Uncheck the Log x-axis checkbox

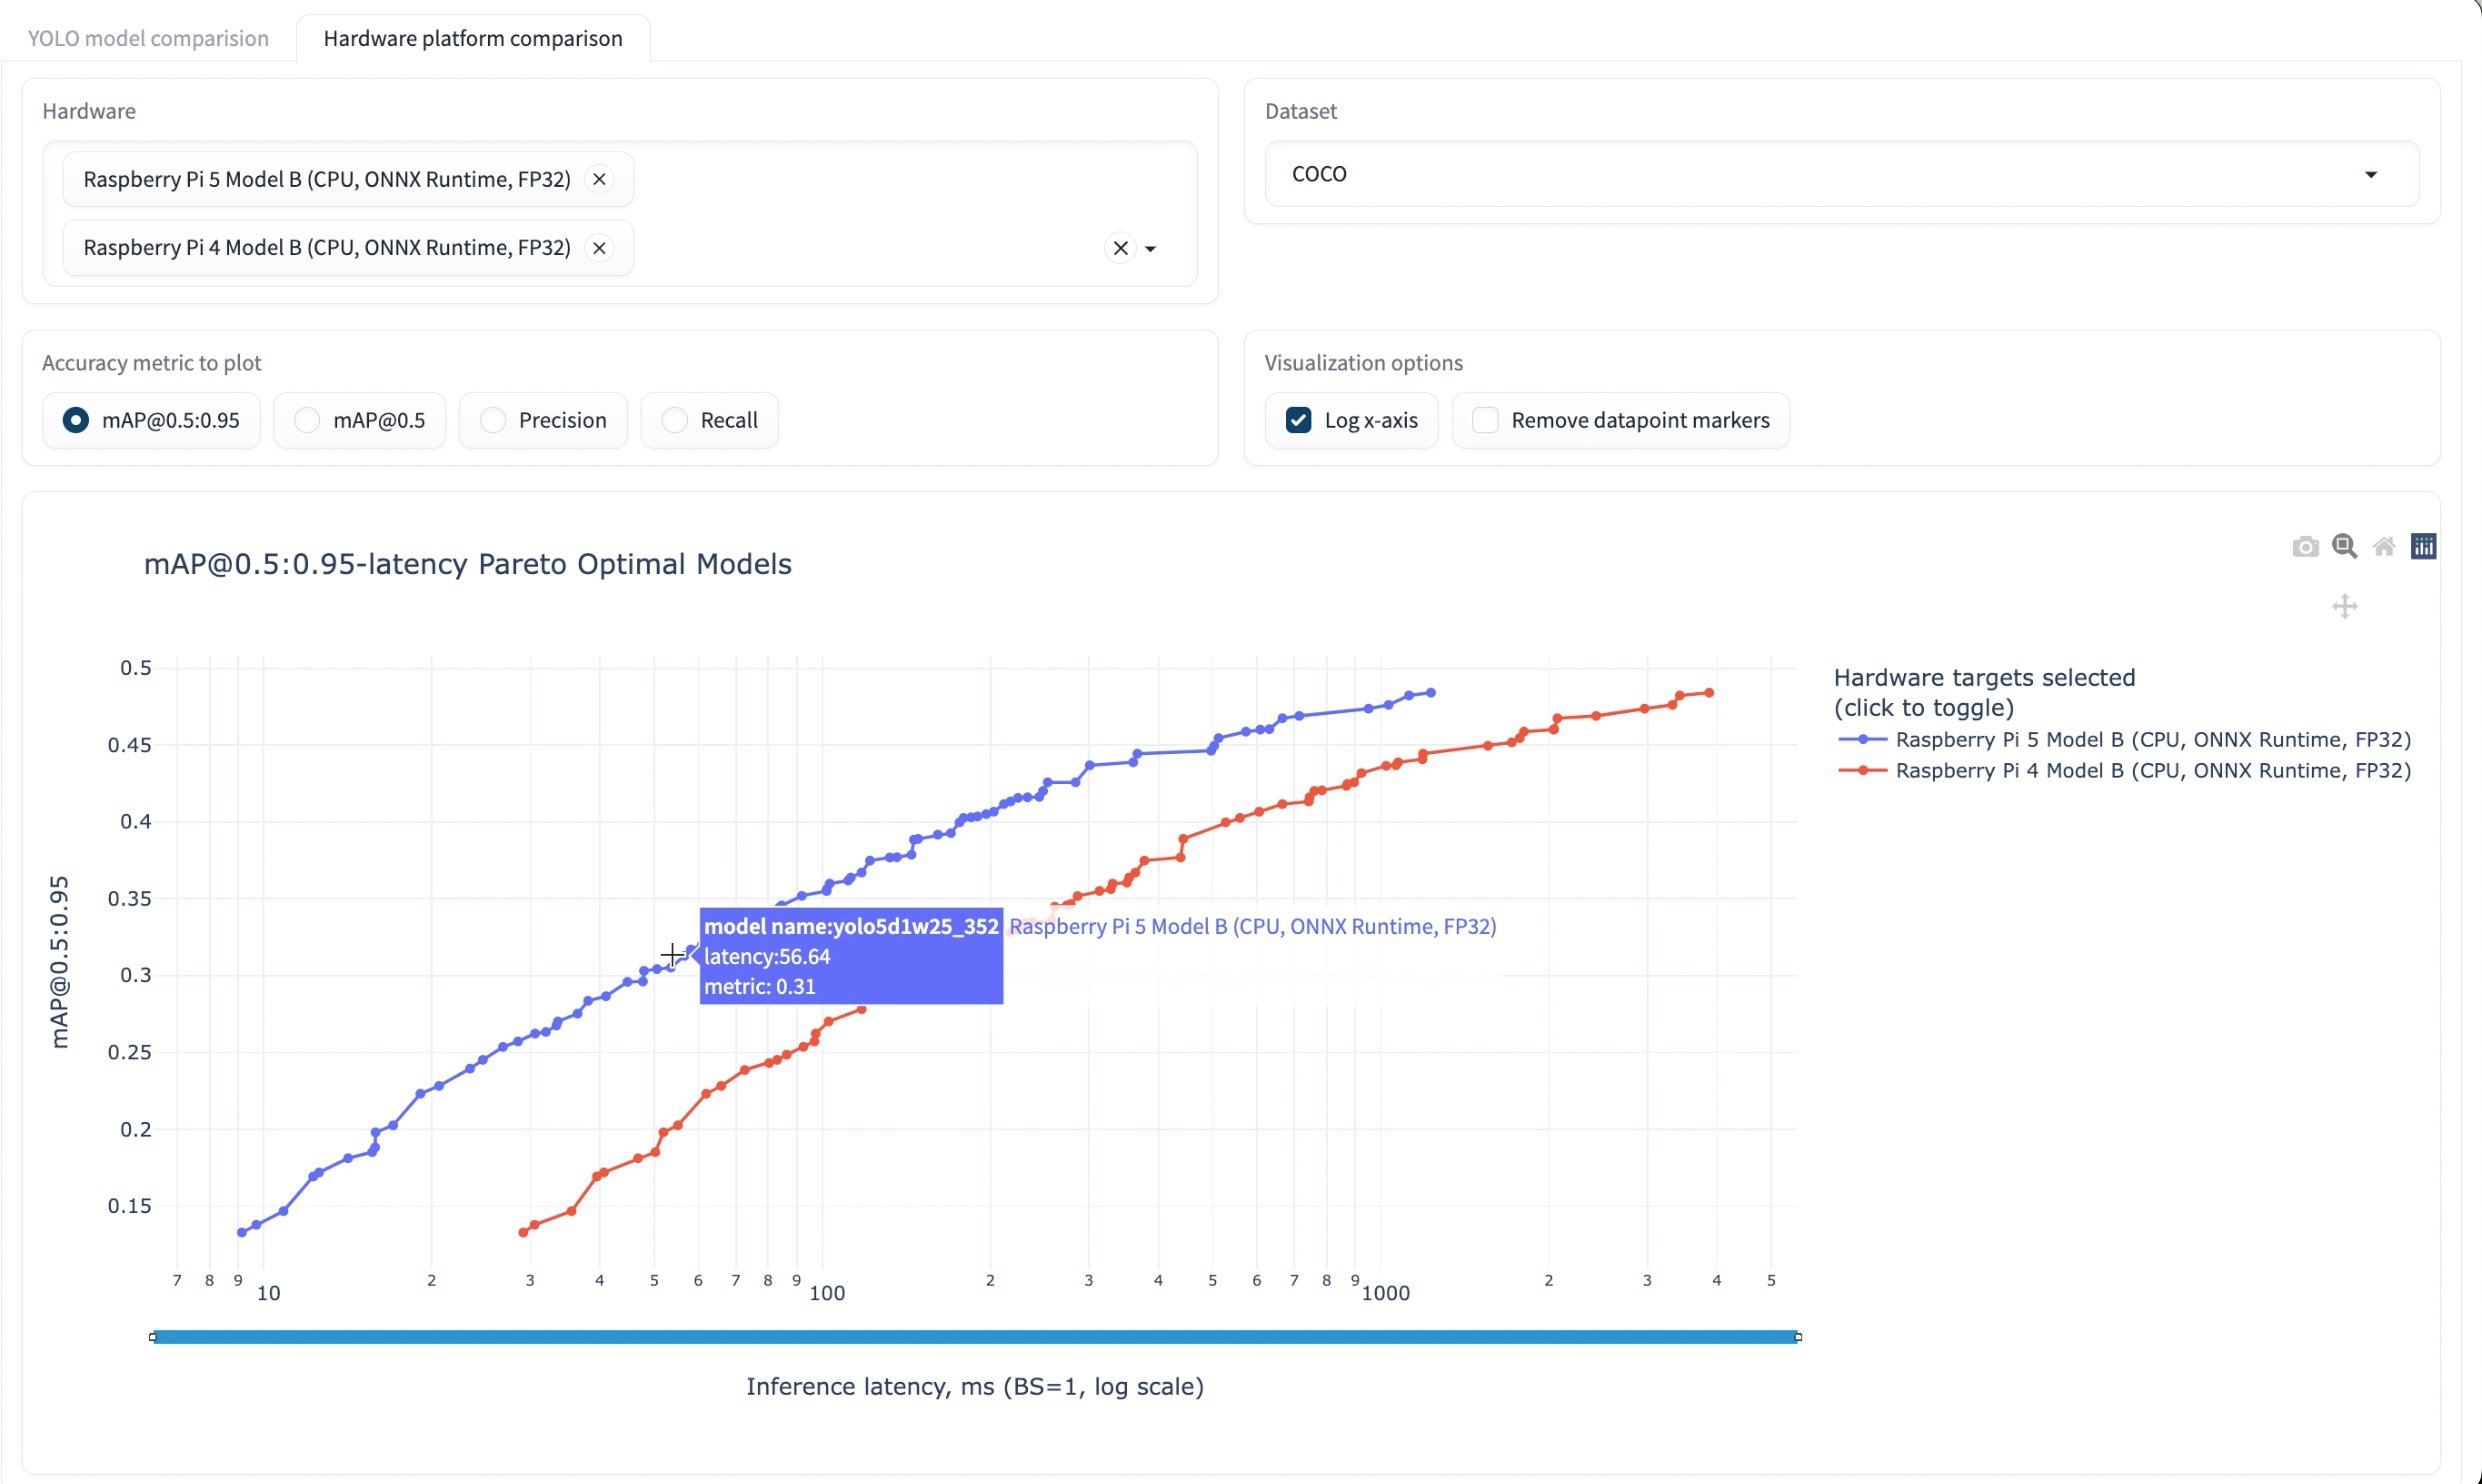pos(1298,420)
